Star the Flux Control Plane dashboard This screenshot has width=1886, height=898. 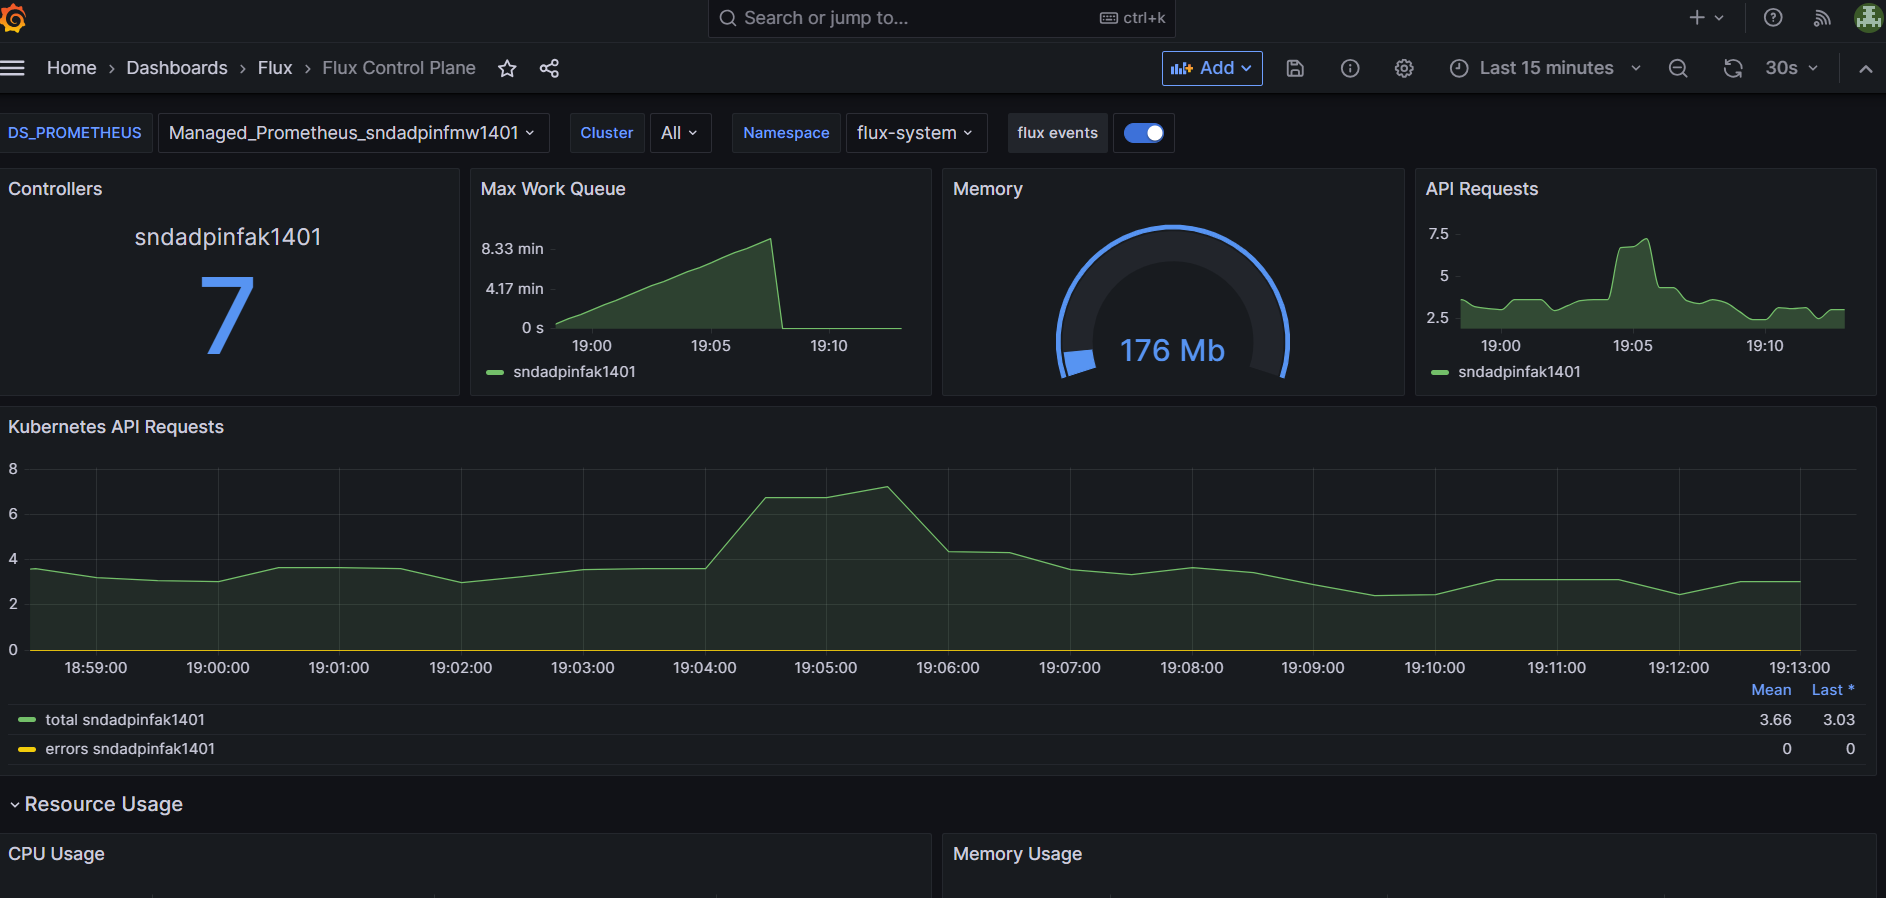click(x=507, y=68)
